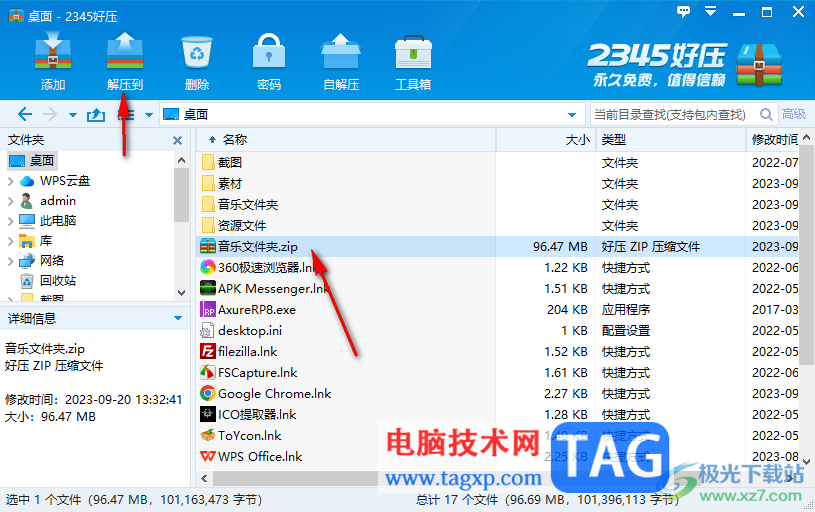Close the 文件夹 folder panel
This screenshot has width=815, height=512.
point(177,140)
